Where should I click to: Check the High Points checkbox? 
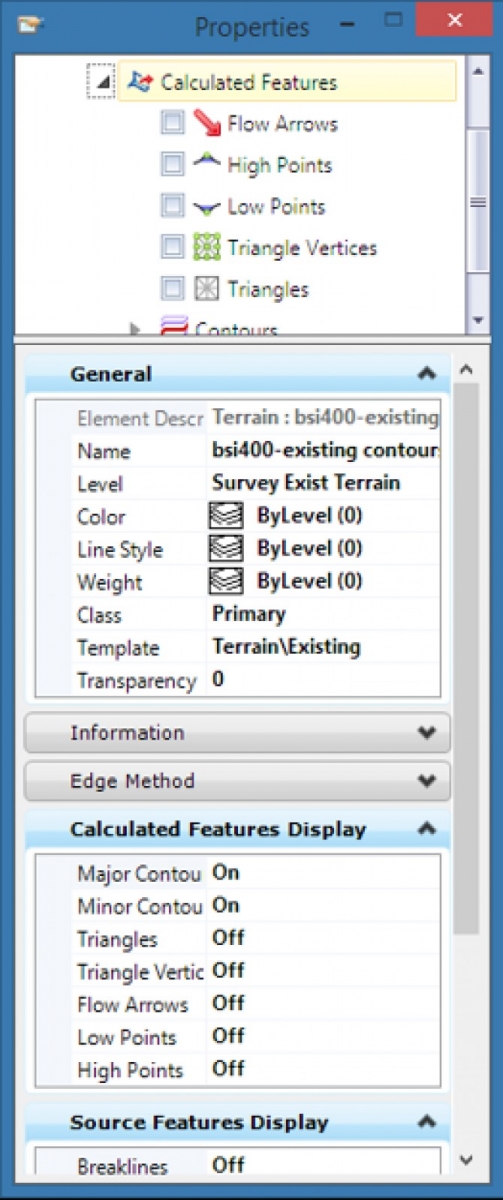tap(172, 164)
